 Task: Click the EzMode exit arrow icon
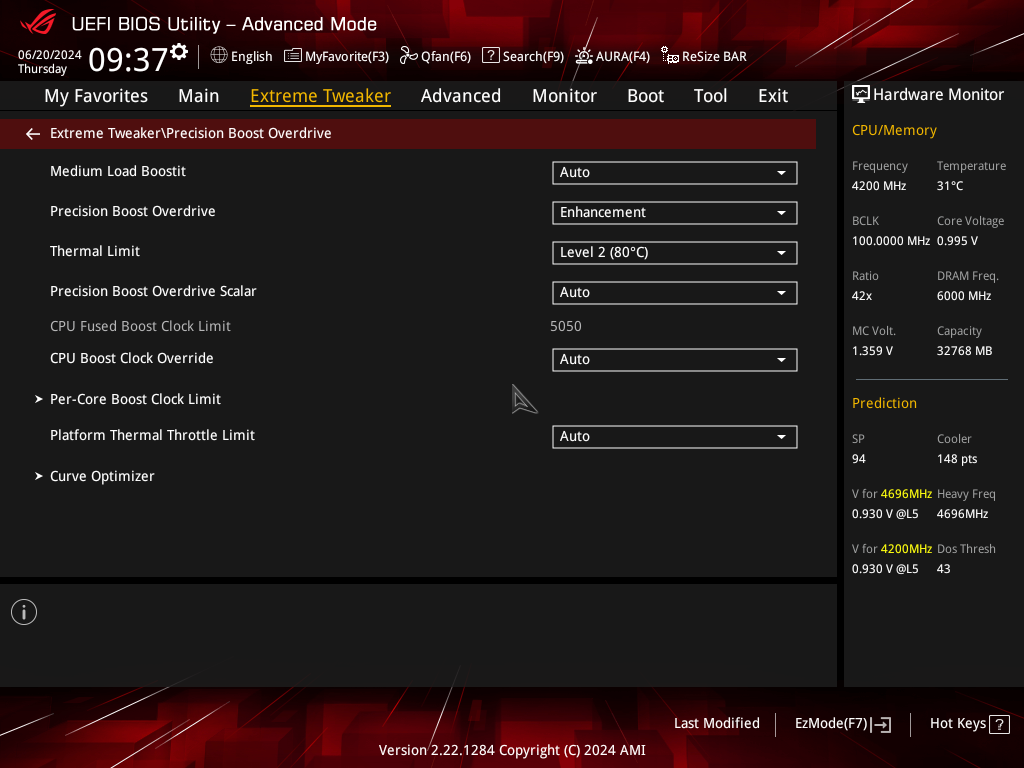(x=882, y=724)
